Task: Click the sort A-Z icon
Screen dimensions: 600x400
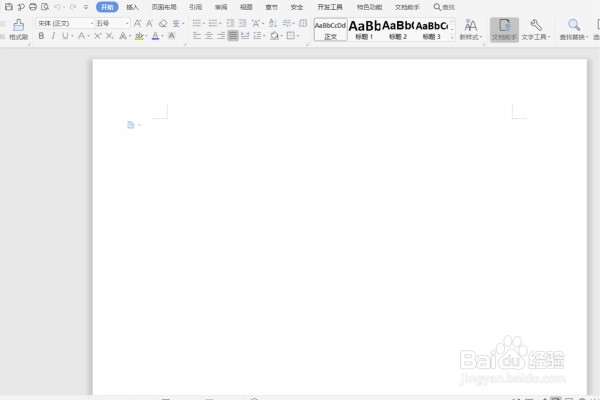Action: click(x=272, y=23)
